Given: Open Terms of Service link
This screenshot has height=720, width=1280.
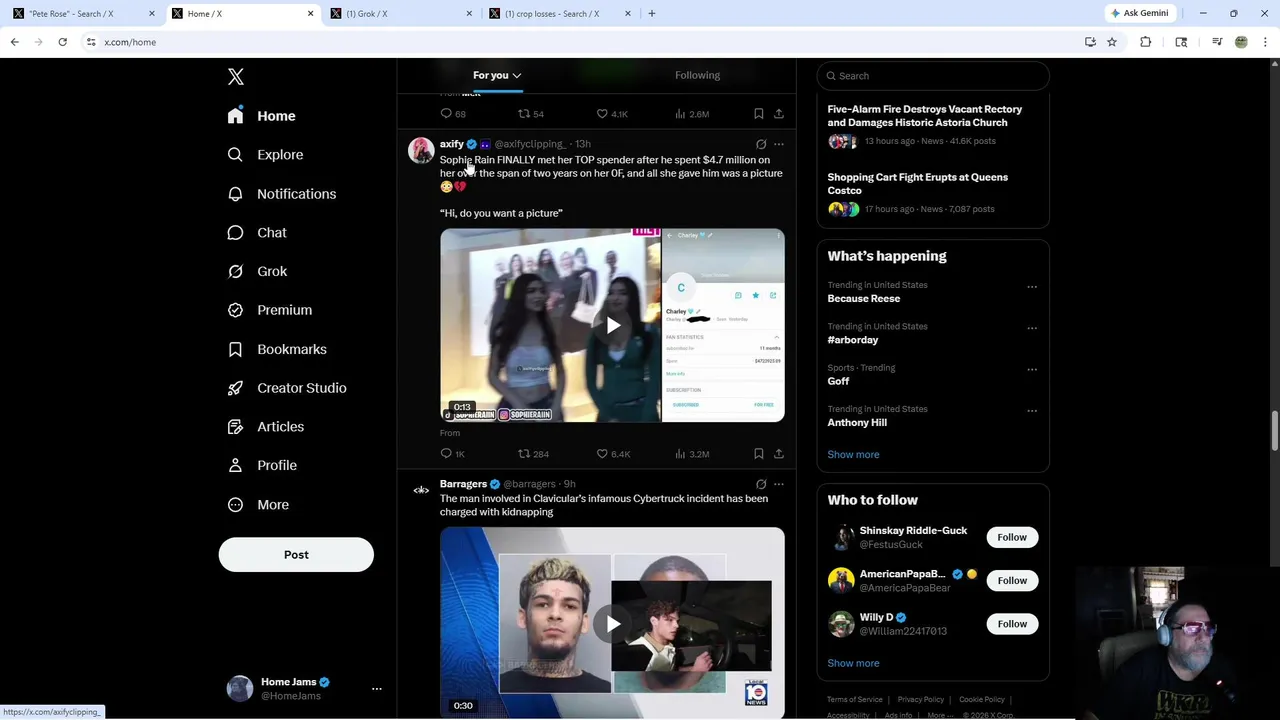Looking at the screenshot, I should (x=854, y=700).
